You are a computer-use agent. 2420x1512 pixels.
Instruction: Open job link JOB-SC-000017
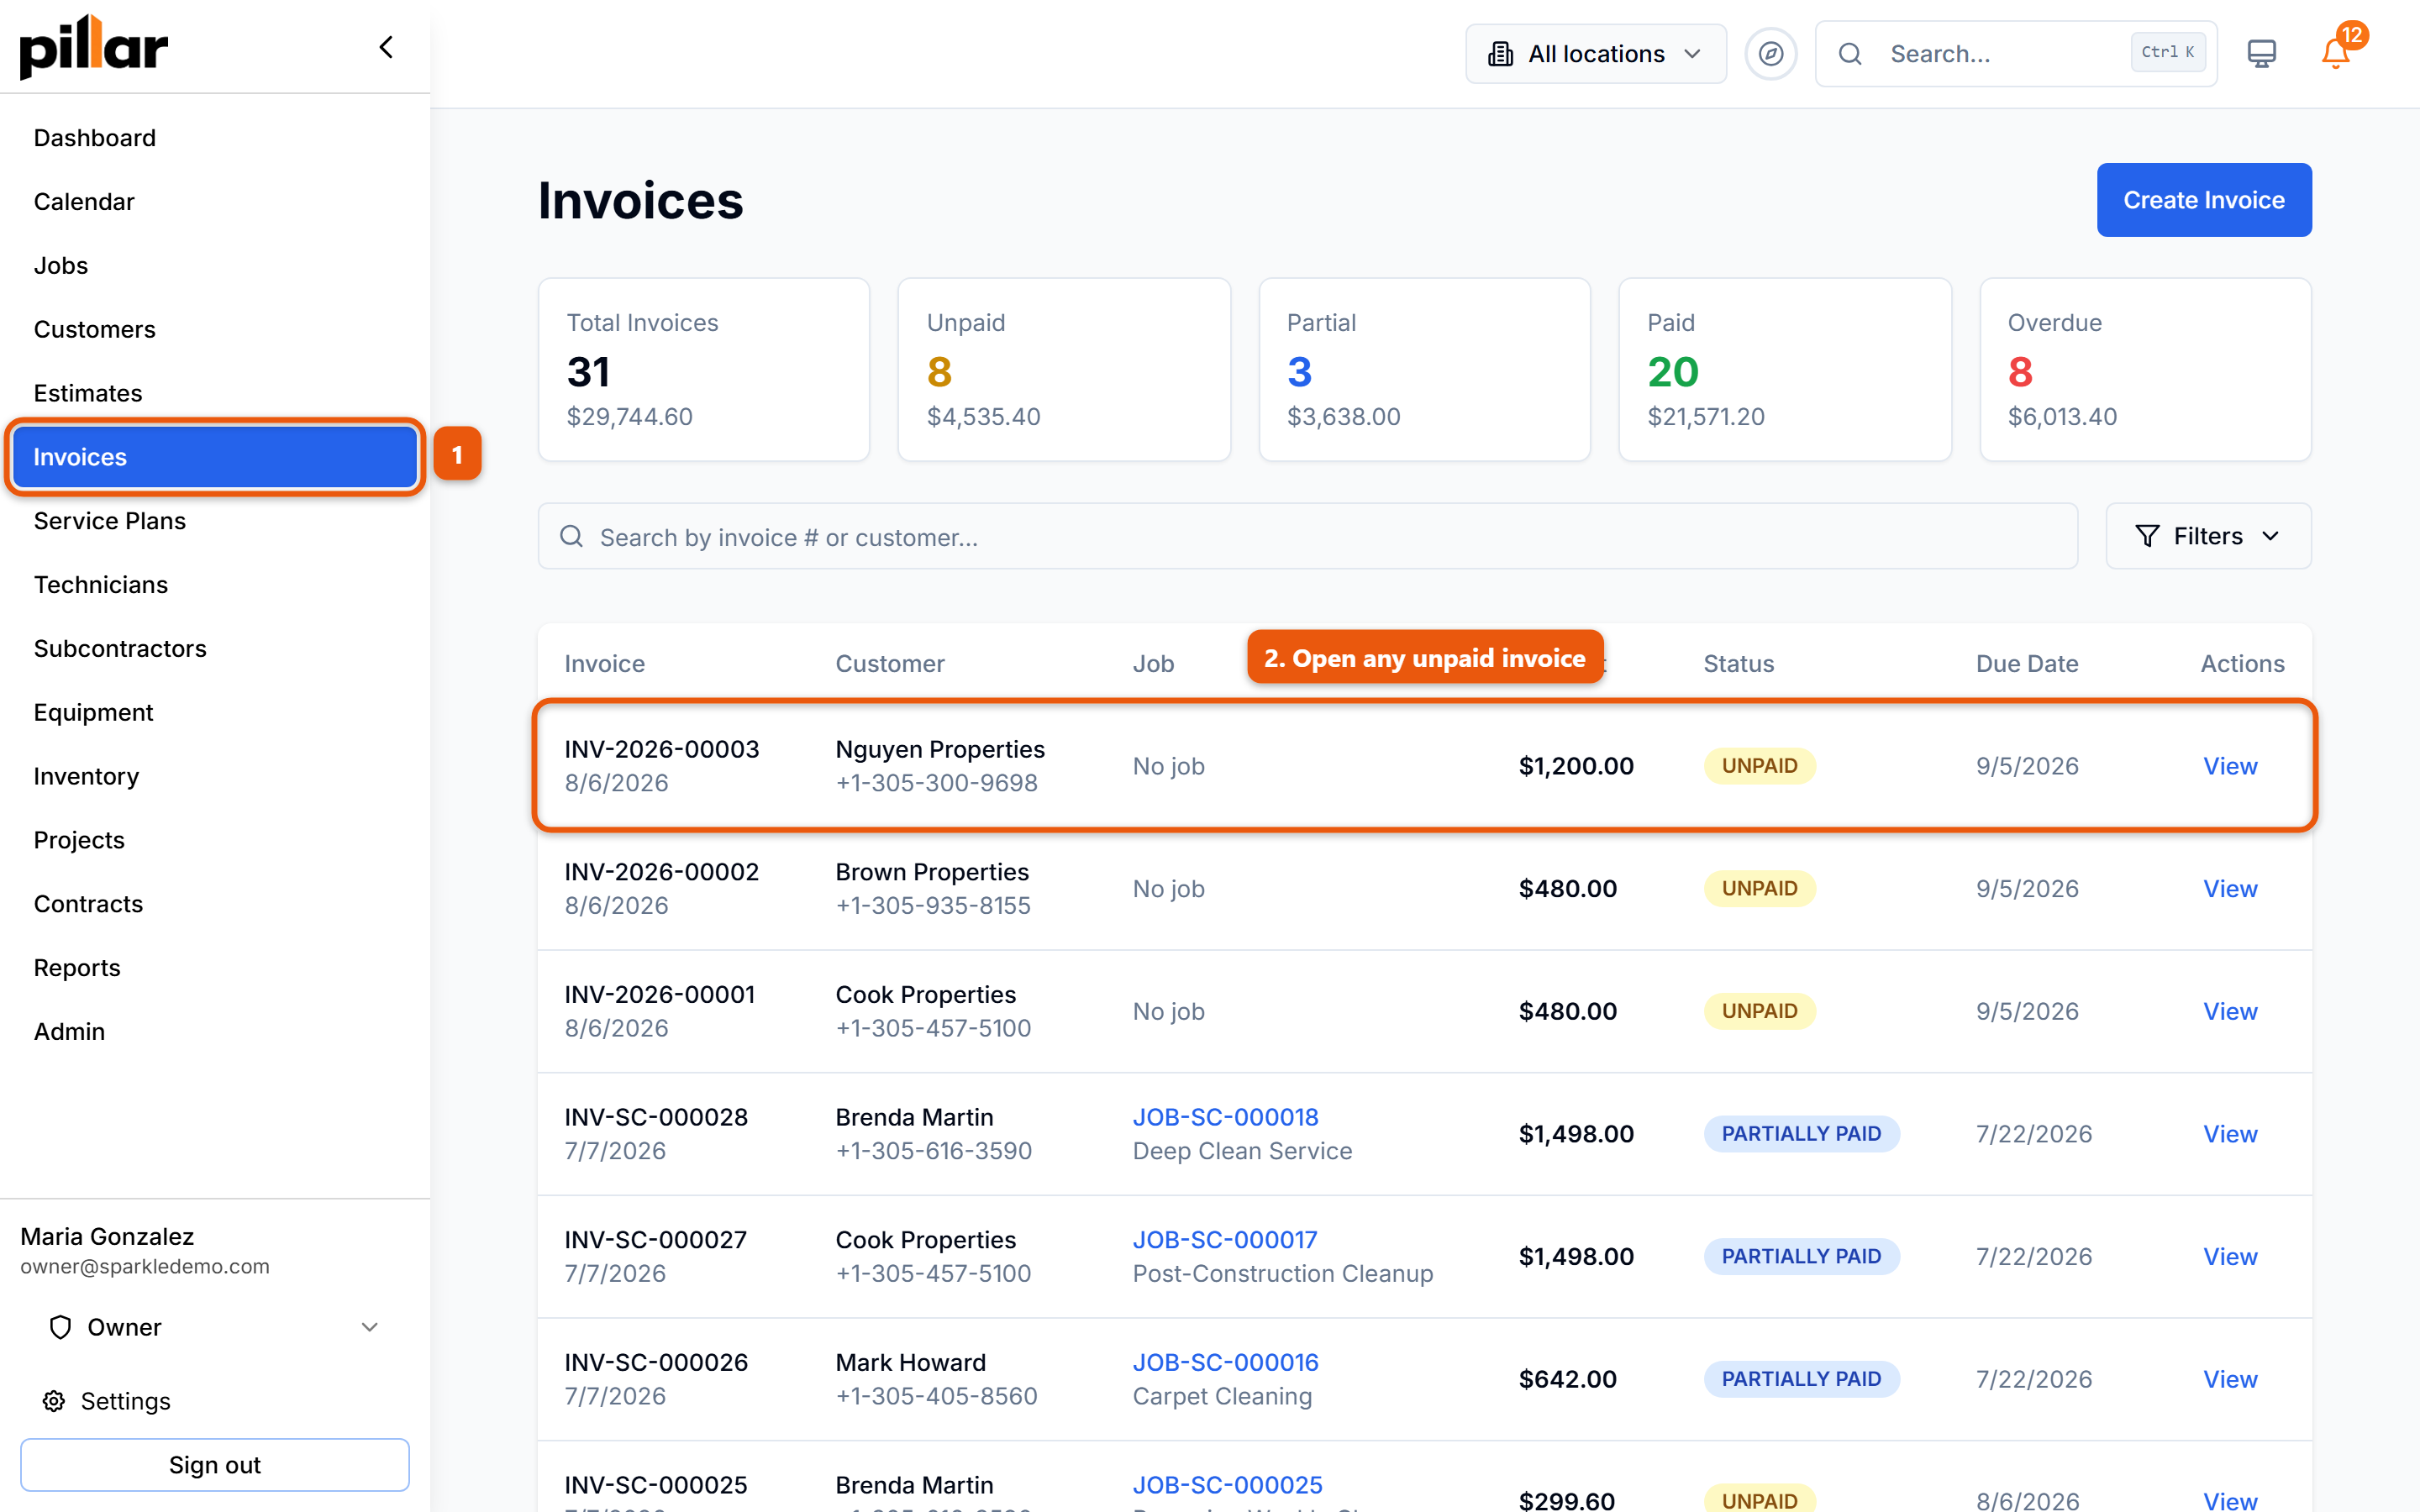[1225, 1240]
